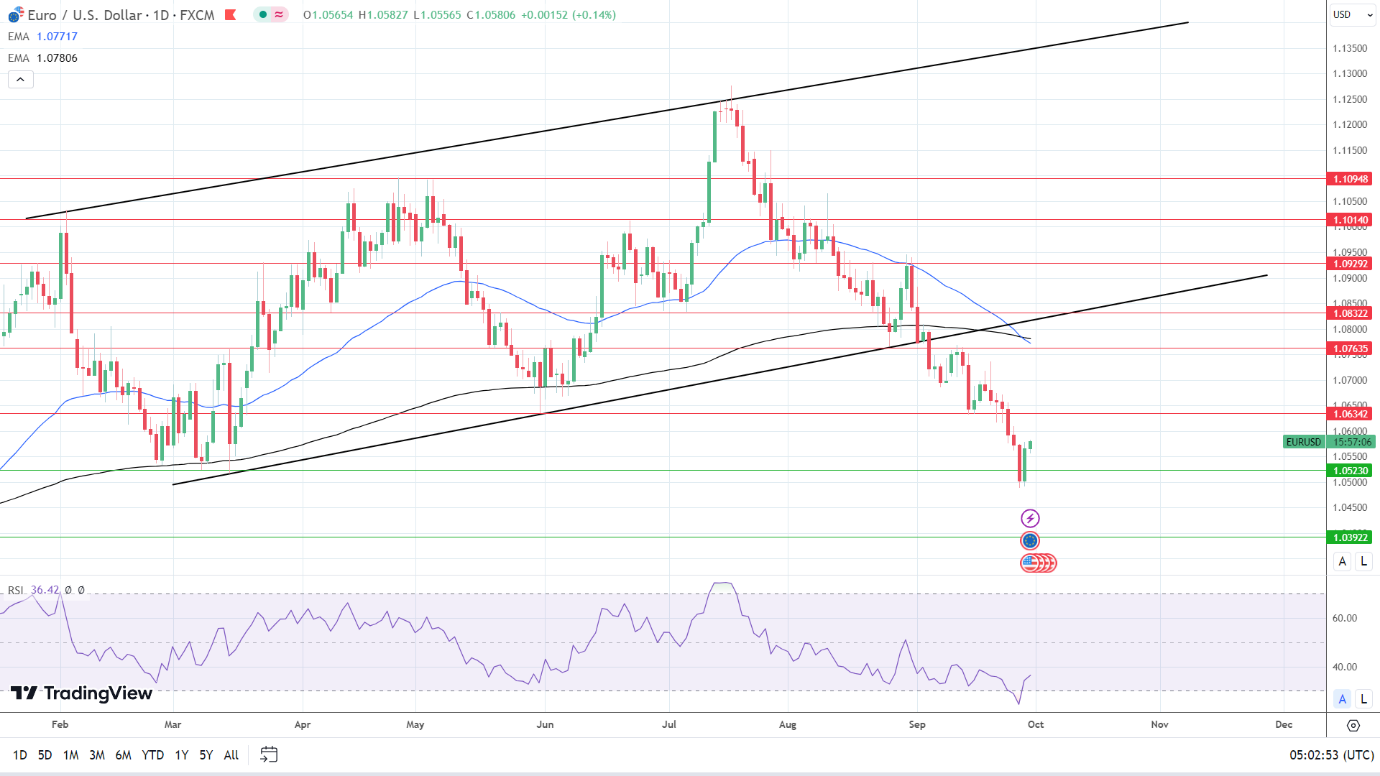Click the Feb label on time axis

(x=59, y=723)
